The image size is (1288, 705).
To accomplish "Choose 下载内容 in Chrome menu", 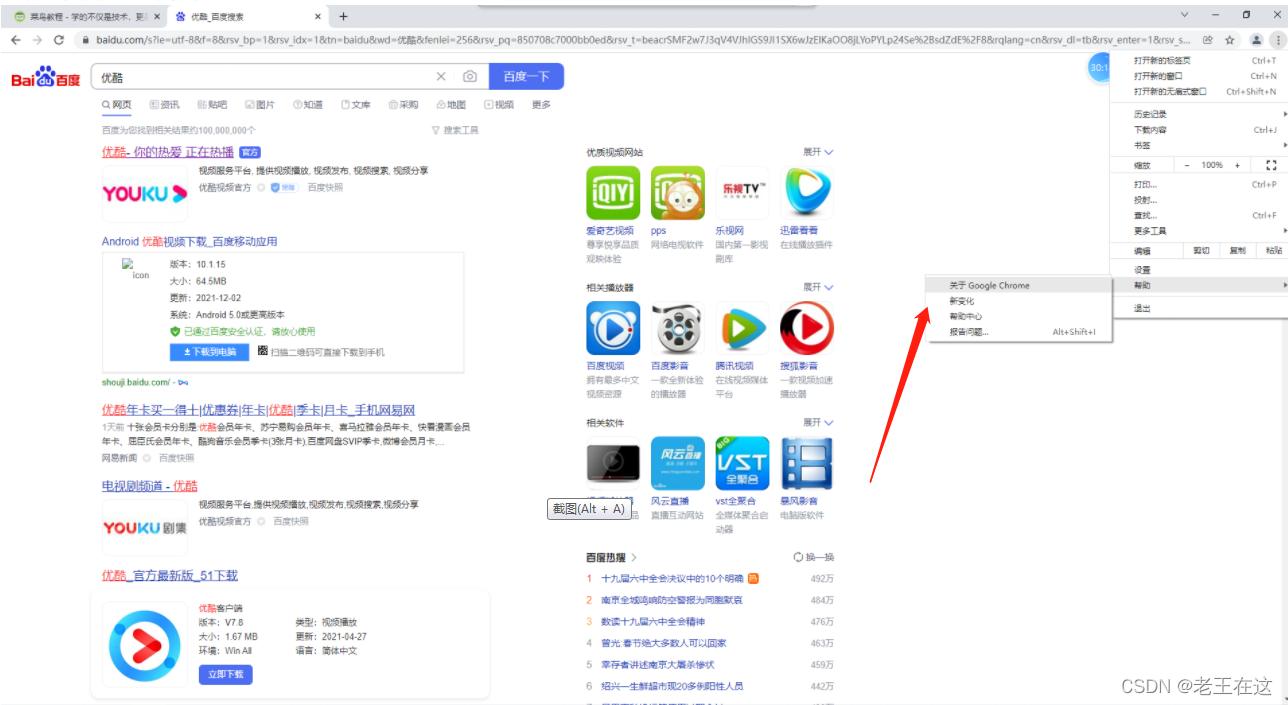I will coord(1199,130).
